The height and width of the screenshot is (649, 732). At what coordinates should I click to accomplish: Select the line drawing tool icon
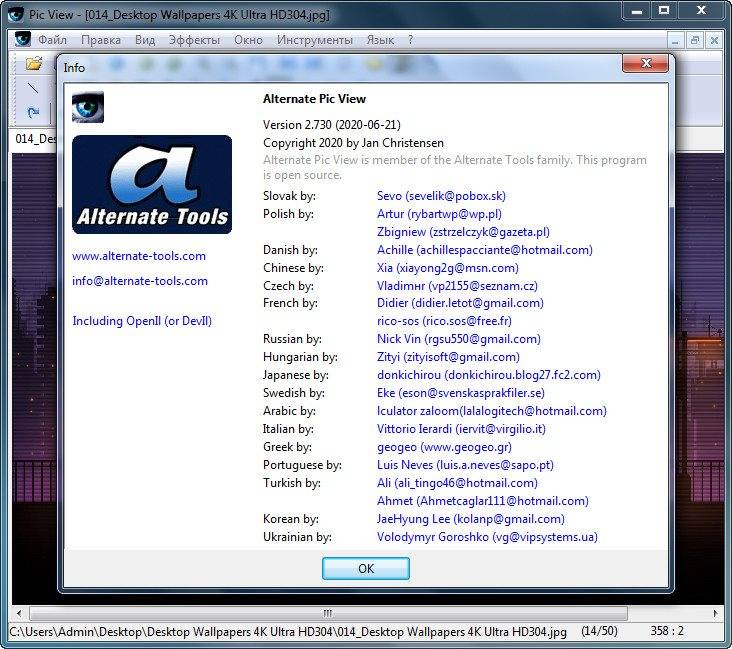coord(33,87)
